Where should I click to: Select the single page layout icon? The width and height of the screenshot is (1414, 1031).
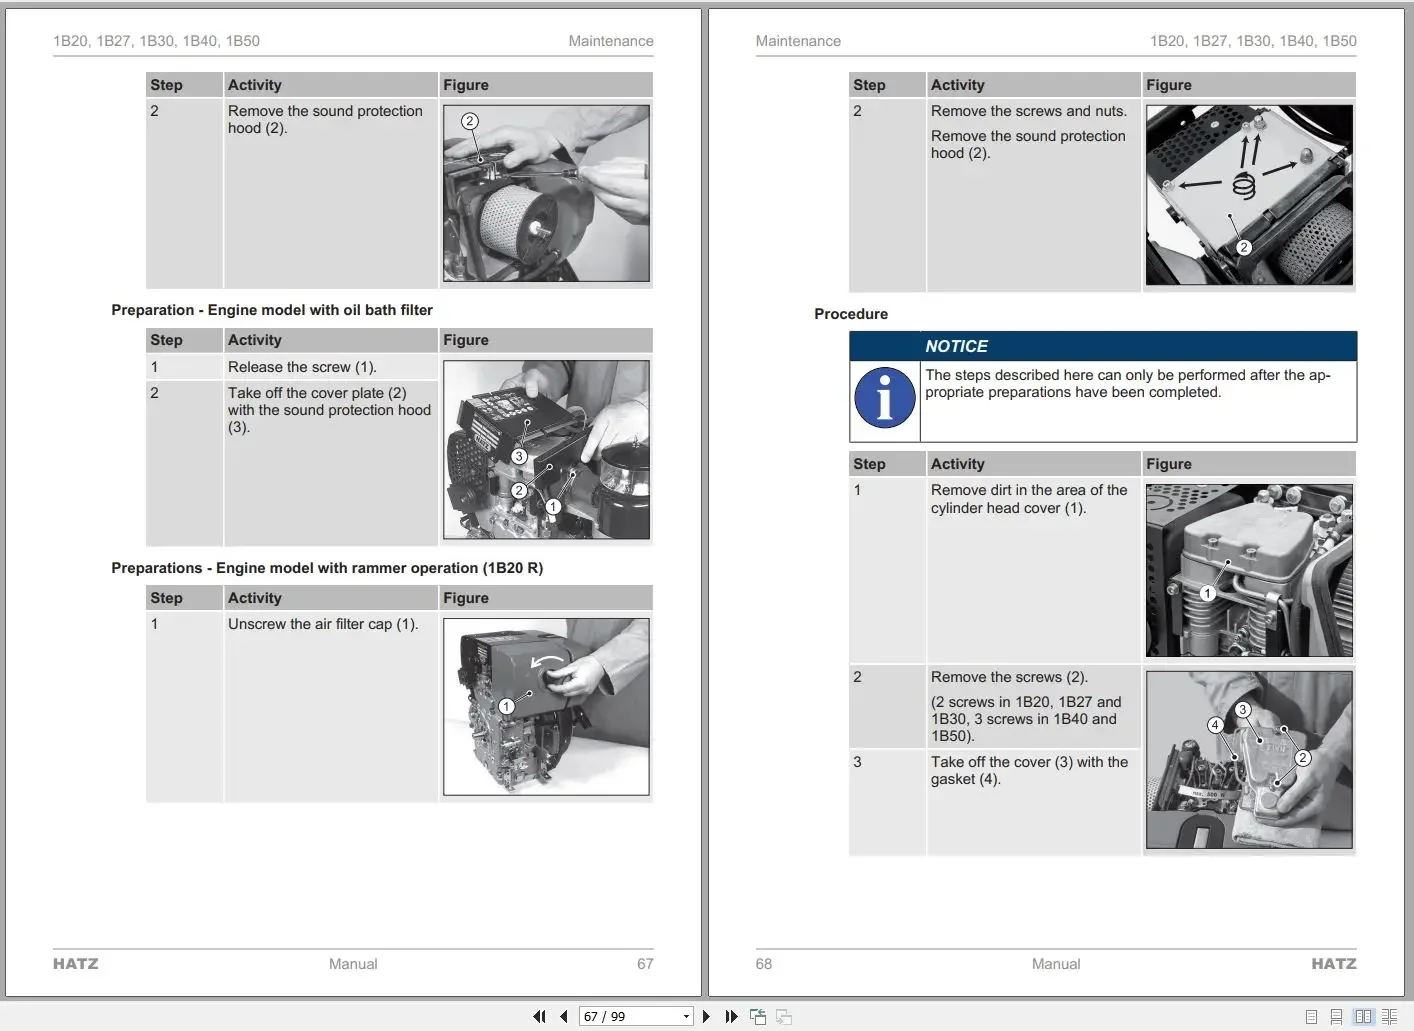point(1311,1016)
